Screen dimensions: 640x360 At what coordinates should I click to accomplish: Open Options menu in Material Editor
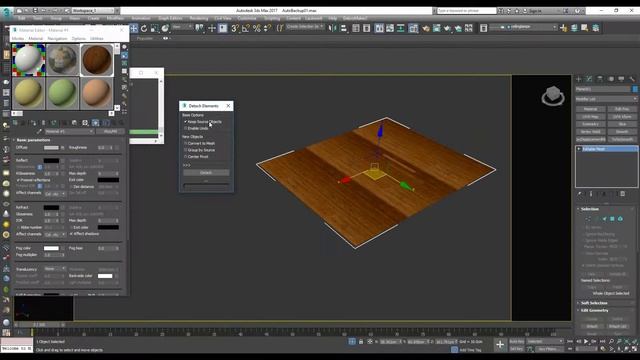[x=78, y=38]
